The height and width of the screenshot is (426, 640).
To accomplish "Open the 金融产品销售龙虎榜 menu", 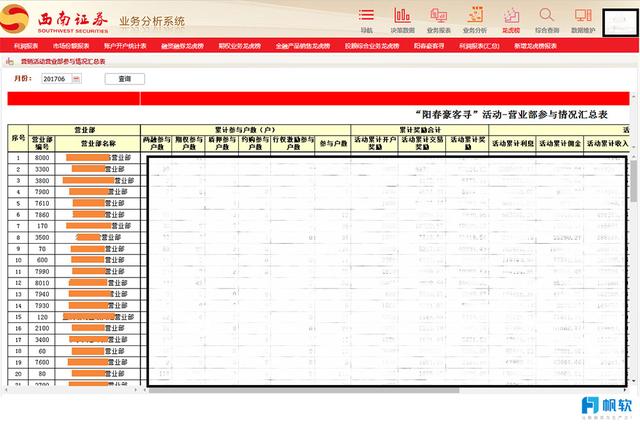I will 302,46.
